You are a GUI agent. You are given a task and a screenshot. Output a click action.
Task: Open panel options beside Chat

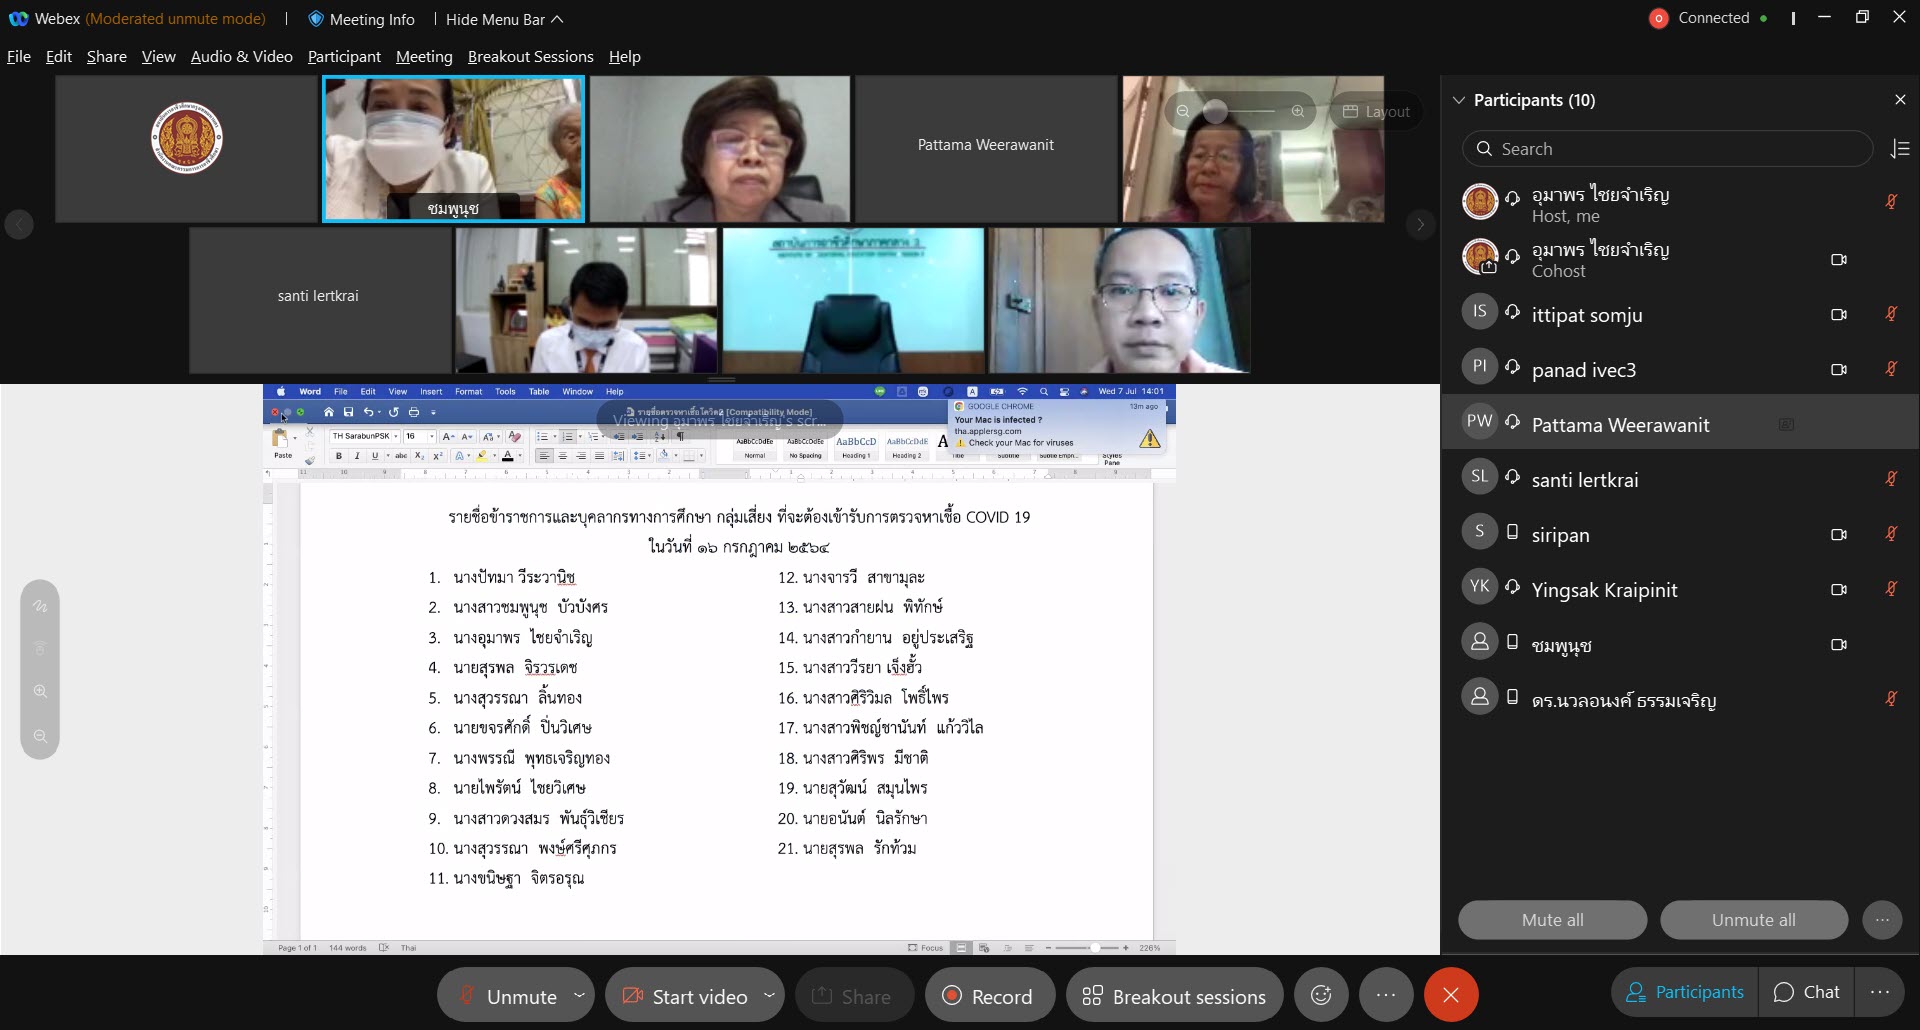coord(1880,993)
